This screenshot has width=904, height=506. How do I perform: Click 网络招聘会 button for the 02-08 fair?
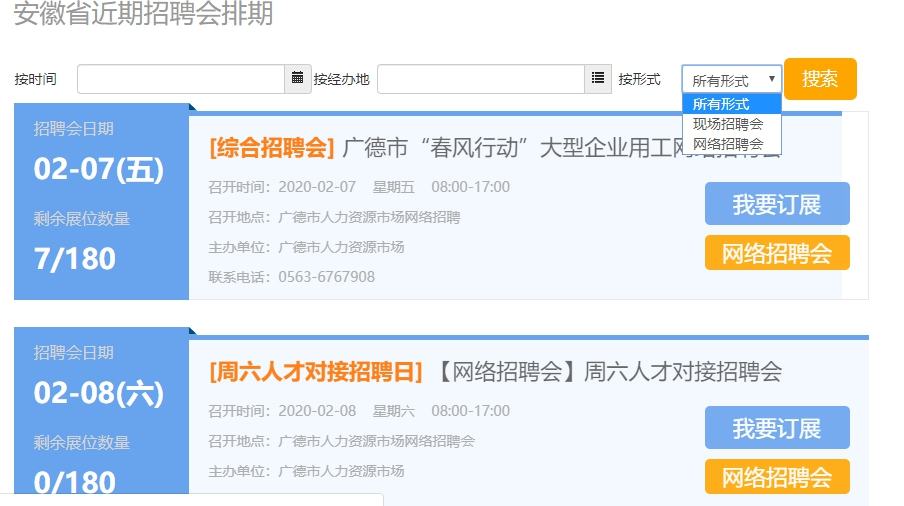point(776,477)
